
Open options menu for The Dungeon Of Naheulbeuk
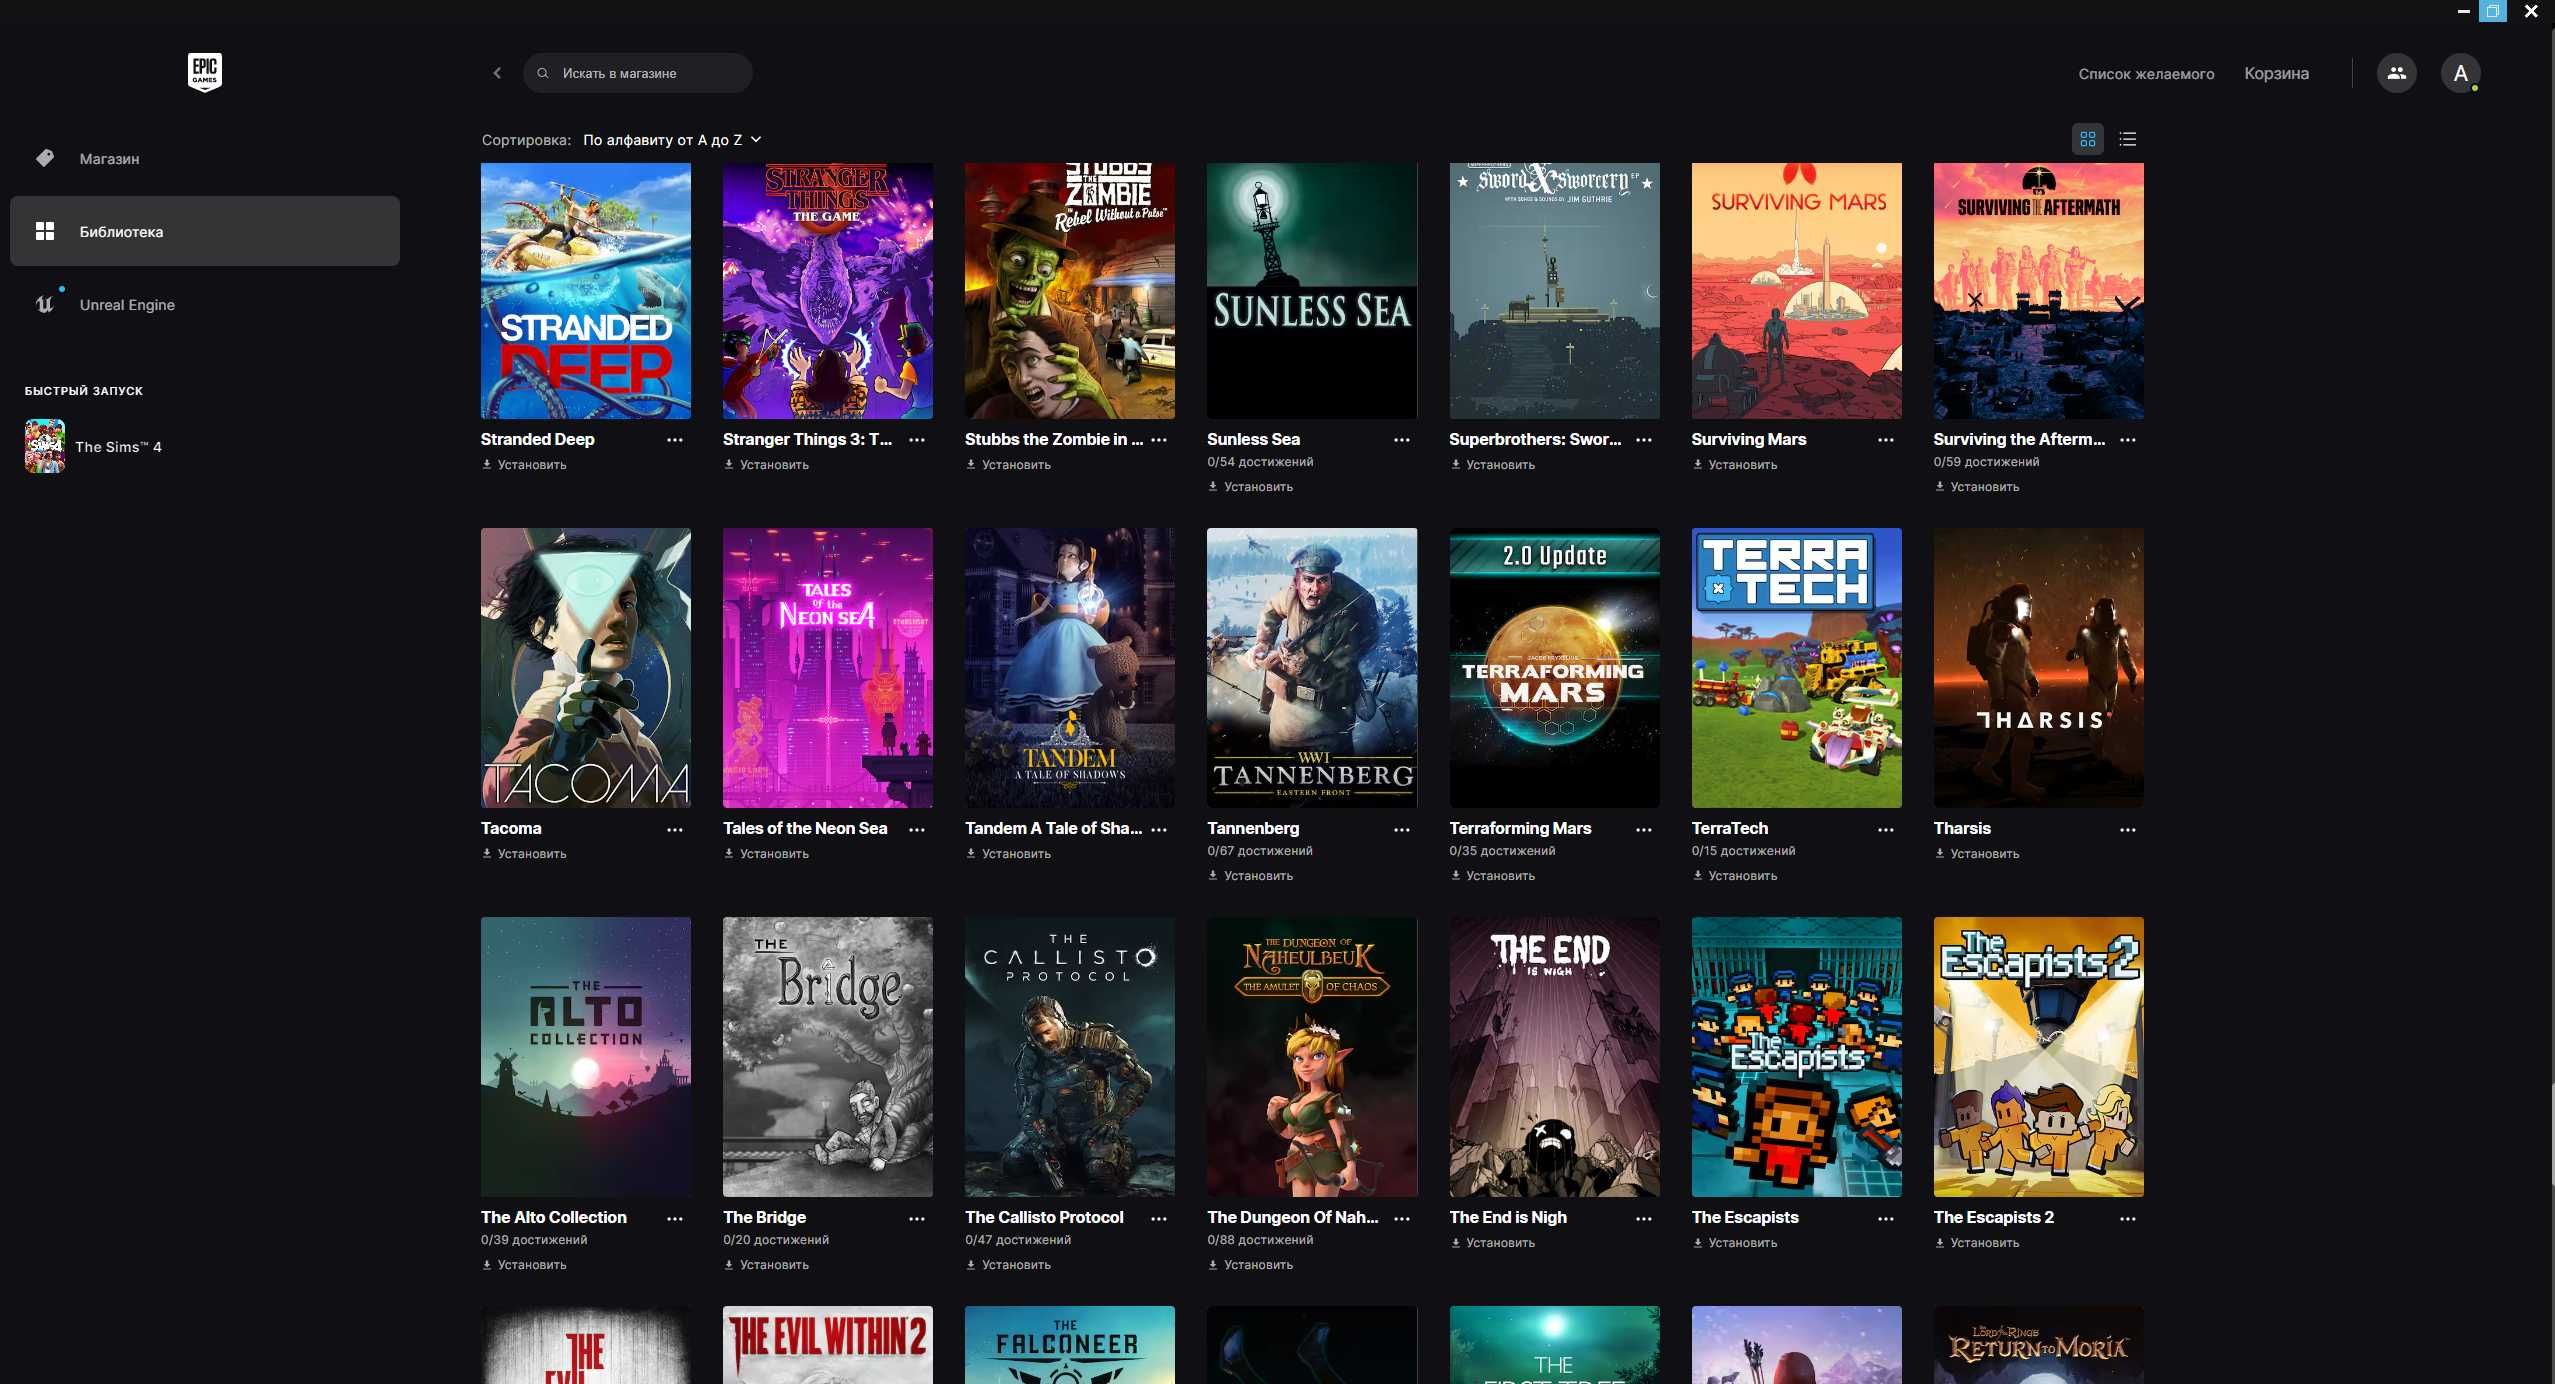(1402, 1219)
